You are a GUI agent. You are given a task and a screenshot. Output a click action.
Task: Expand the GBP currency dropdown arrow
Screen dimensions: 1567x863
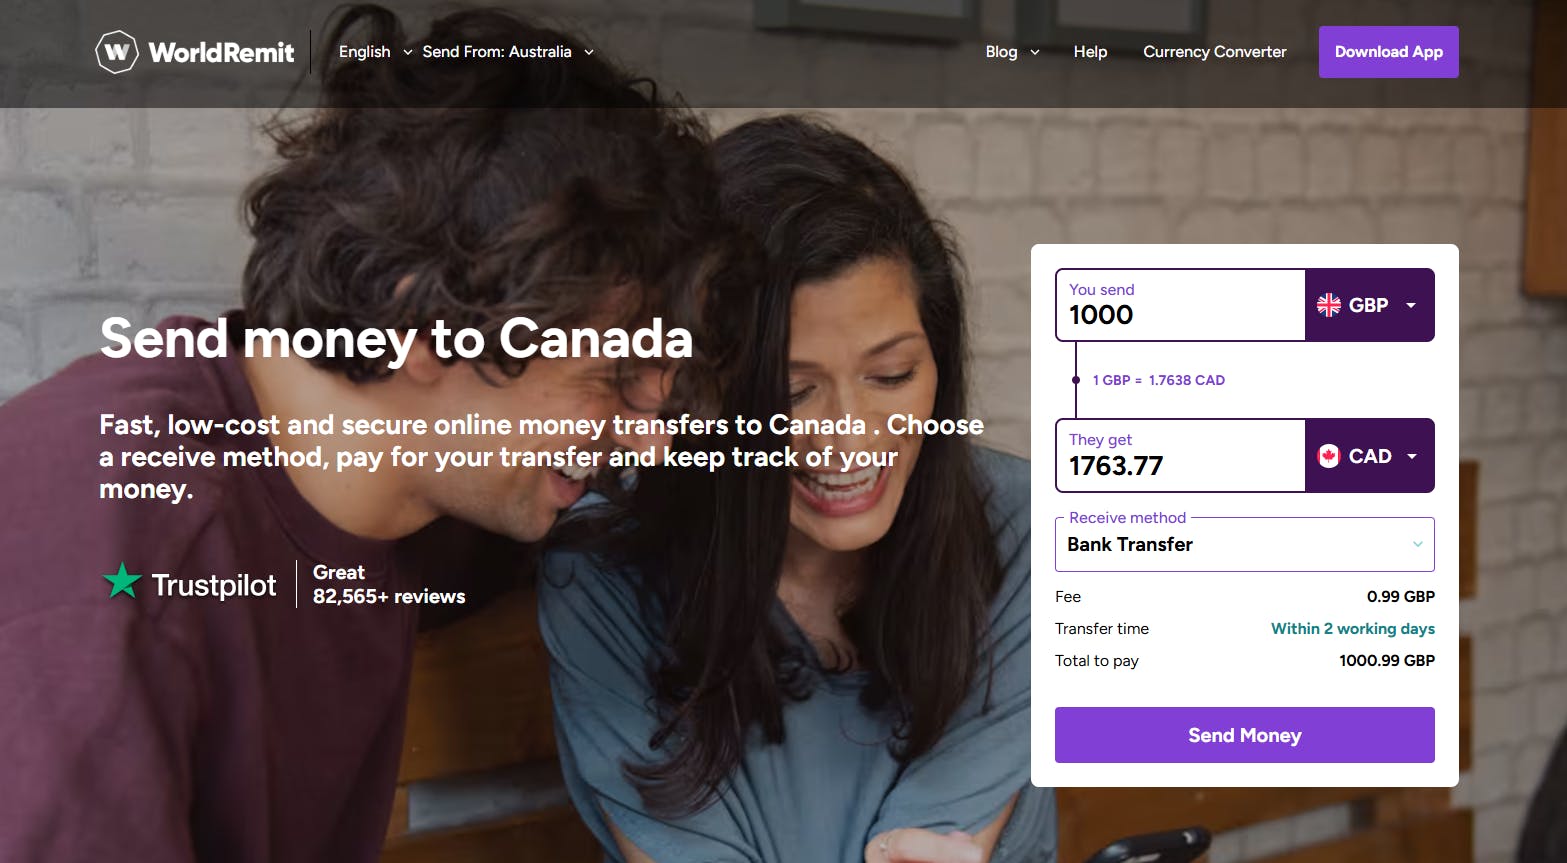coord(1411,305)
